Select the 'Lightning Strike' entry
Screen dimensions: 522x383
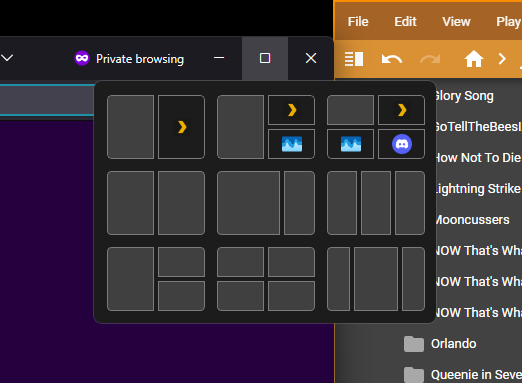[479, 189]
